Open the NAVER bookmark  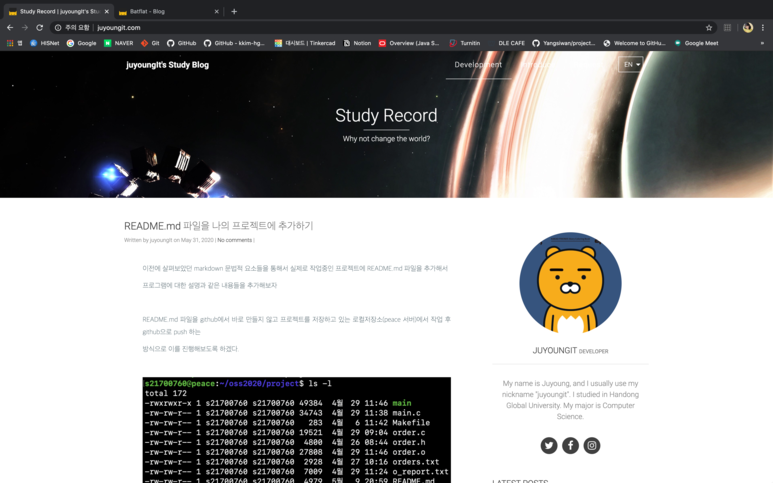(x=118, y=43)
